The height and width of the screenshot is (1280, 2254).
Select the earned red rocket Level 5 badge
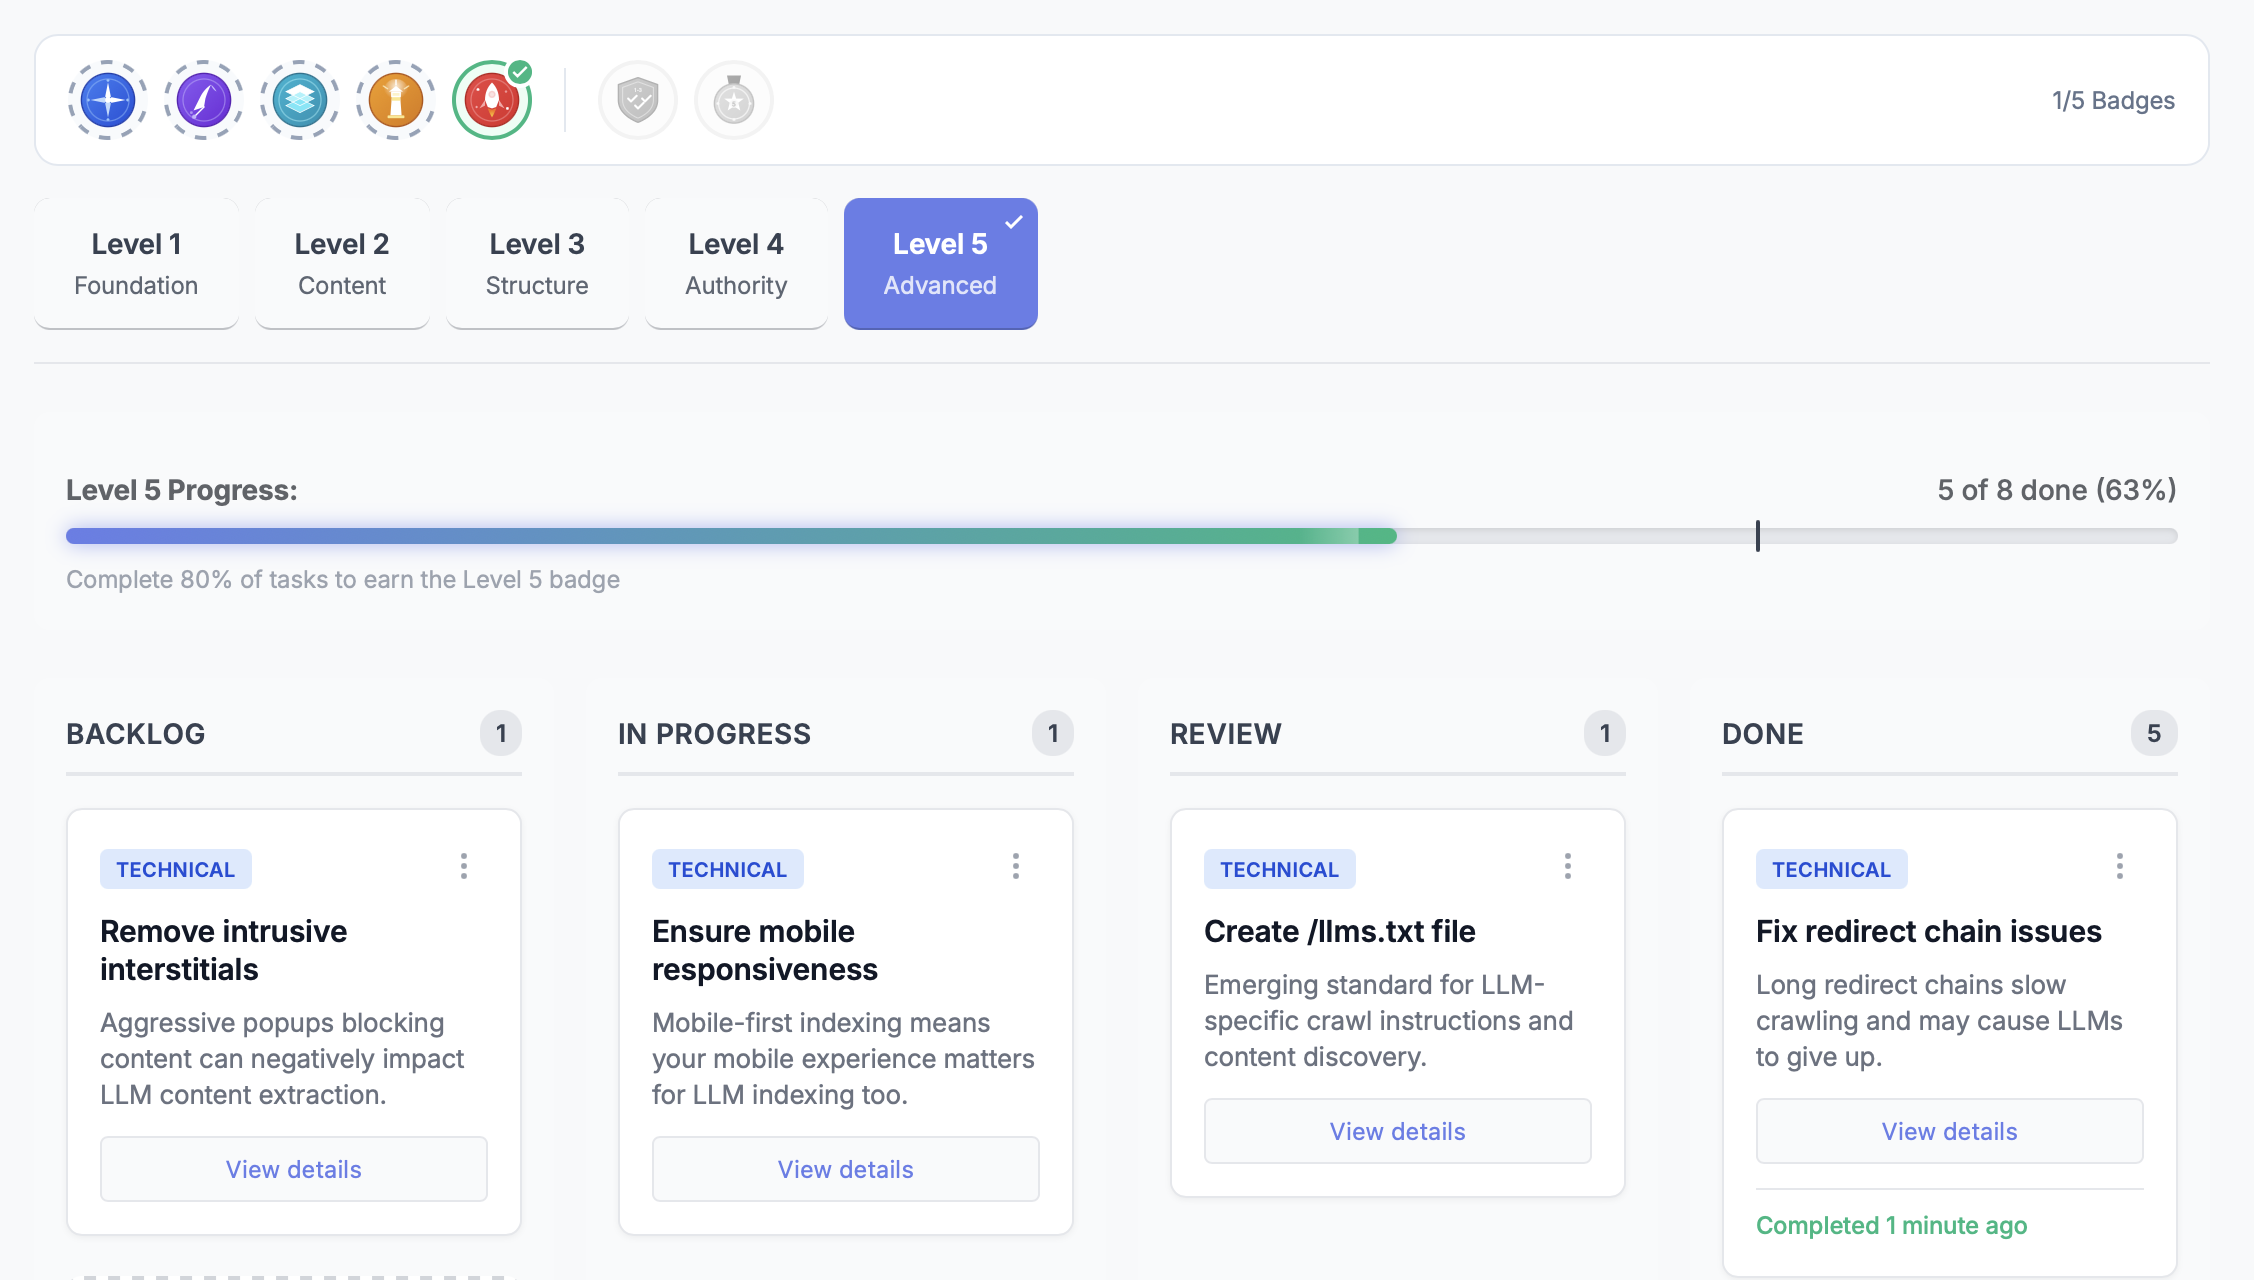pos(491,100)
